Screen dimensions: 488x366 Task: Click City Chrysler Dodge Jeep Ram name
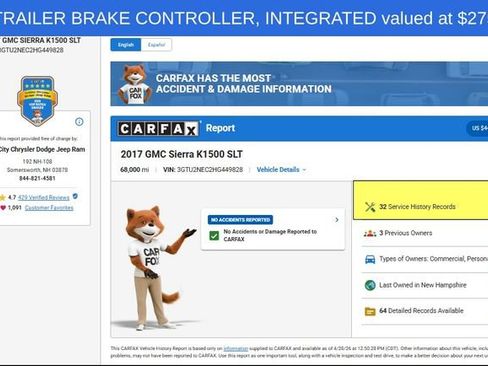[x=42, y=149]
